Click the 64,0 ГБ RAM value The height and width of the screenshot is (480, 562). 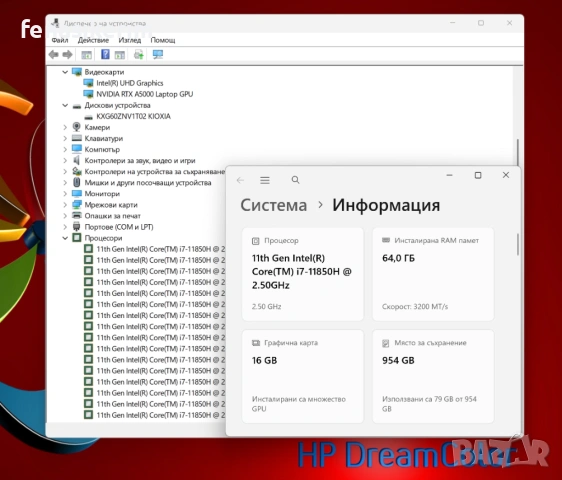(x=398, y=258)
